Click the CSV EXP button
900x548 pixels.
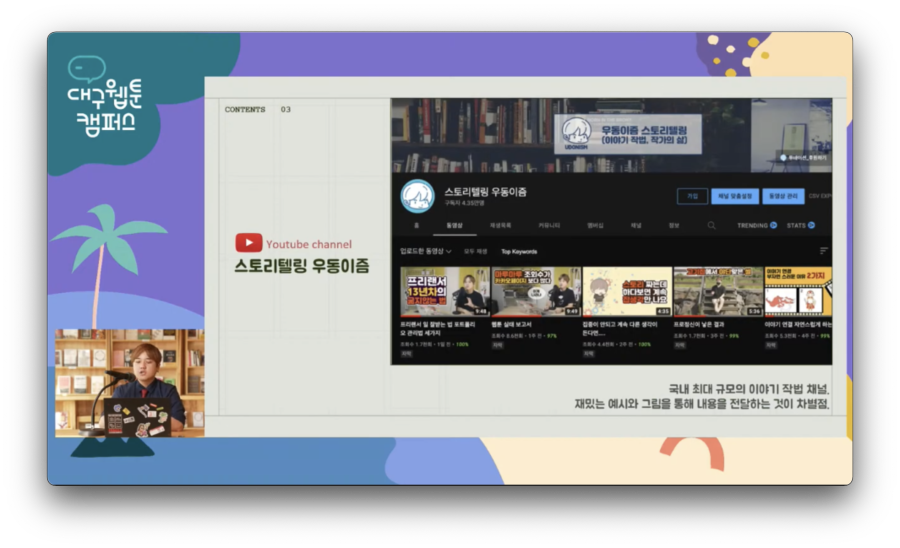pyautogui.click(x=820, y=196)
